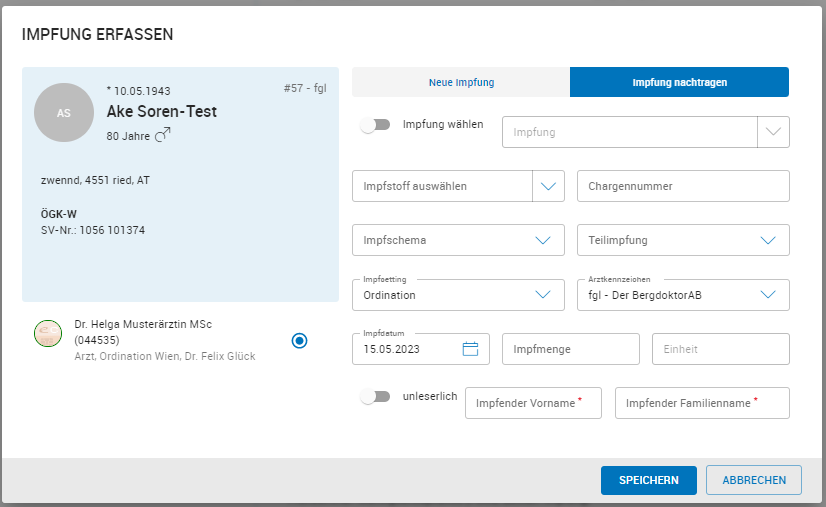Image resolution: width=826 pixels, height=507 pixels.
Task: Click the calendar icon in Impfdatum field
Action: coord(470,349)
